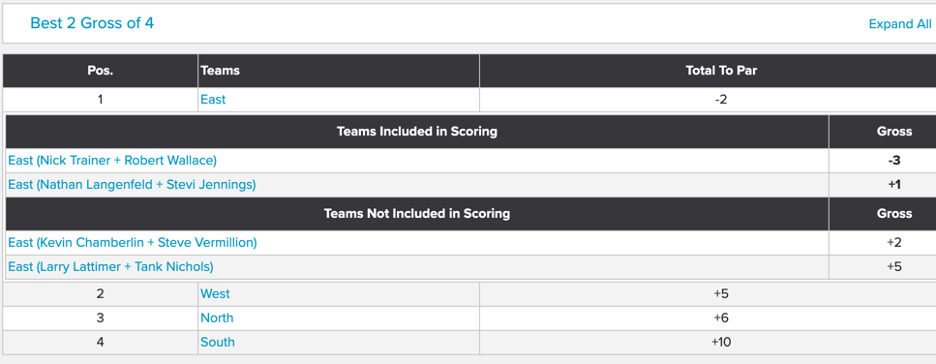936x364 pixels.
Task: Click the -3 gross score cell
Action: (894, 161)
